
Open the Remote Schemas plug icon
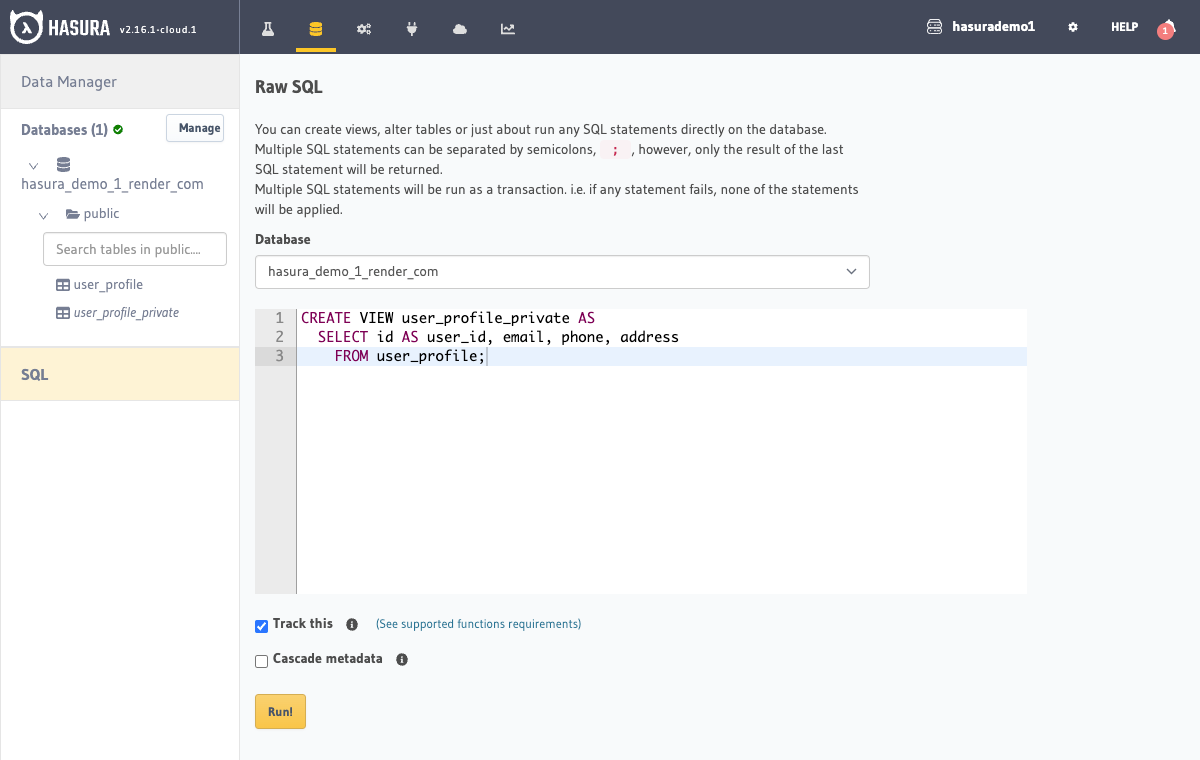pos(412,29)
